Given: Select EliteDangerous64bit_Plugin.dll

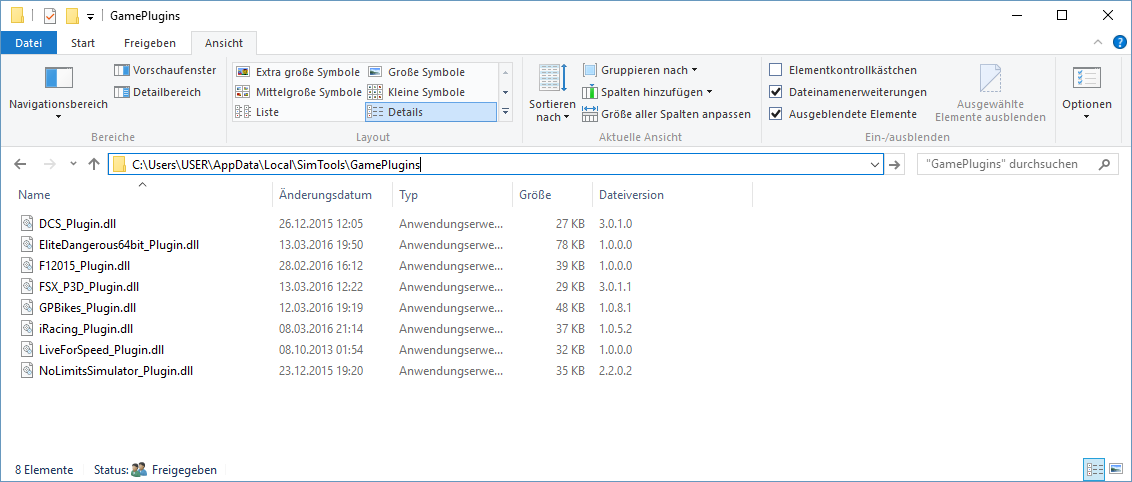Looking at the screenshot, I should point(119,245).
